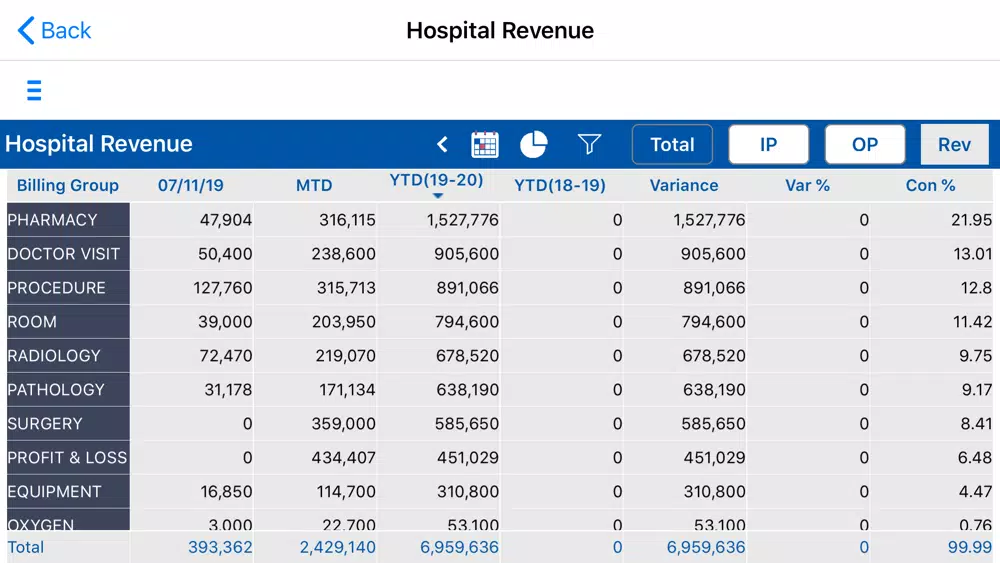Switch to IP revenue view

pyautogui.click(x=768, y=144)
